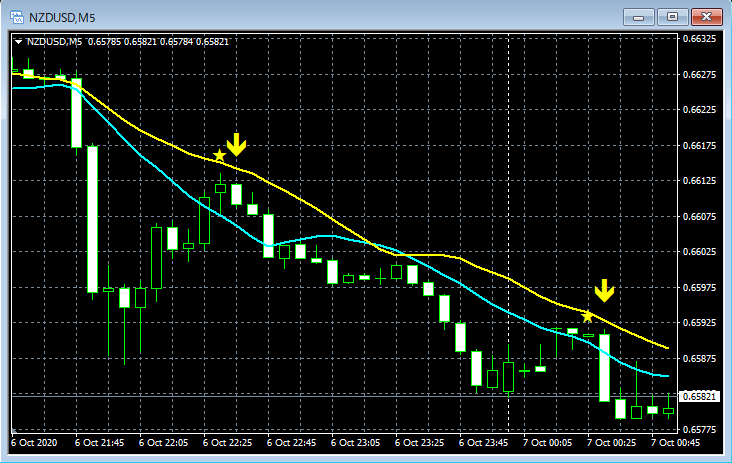
Task: Select the large bearish candle near 00:25
Action: coord(605,368)
